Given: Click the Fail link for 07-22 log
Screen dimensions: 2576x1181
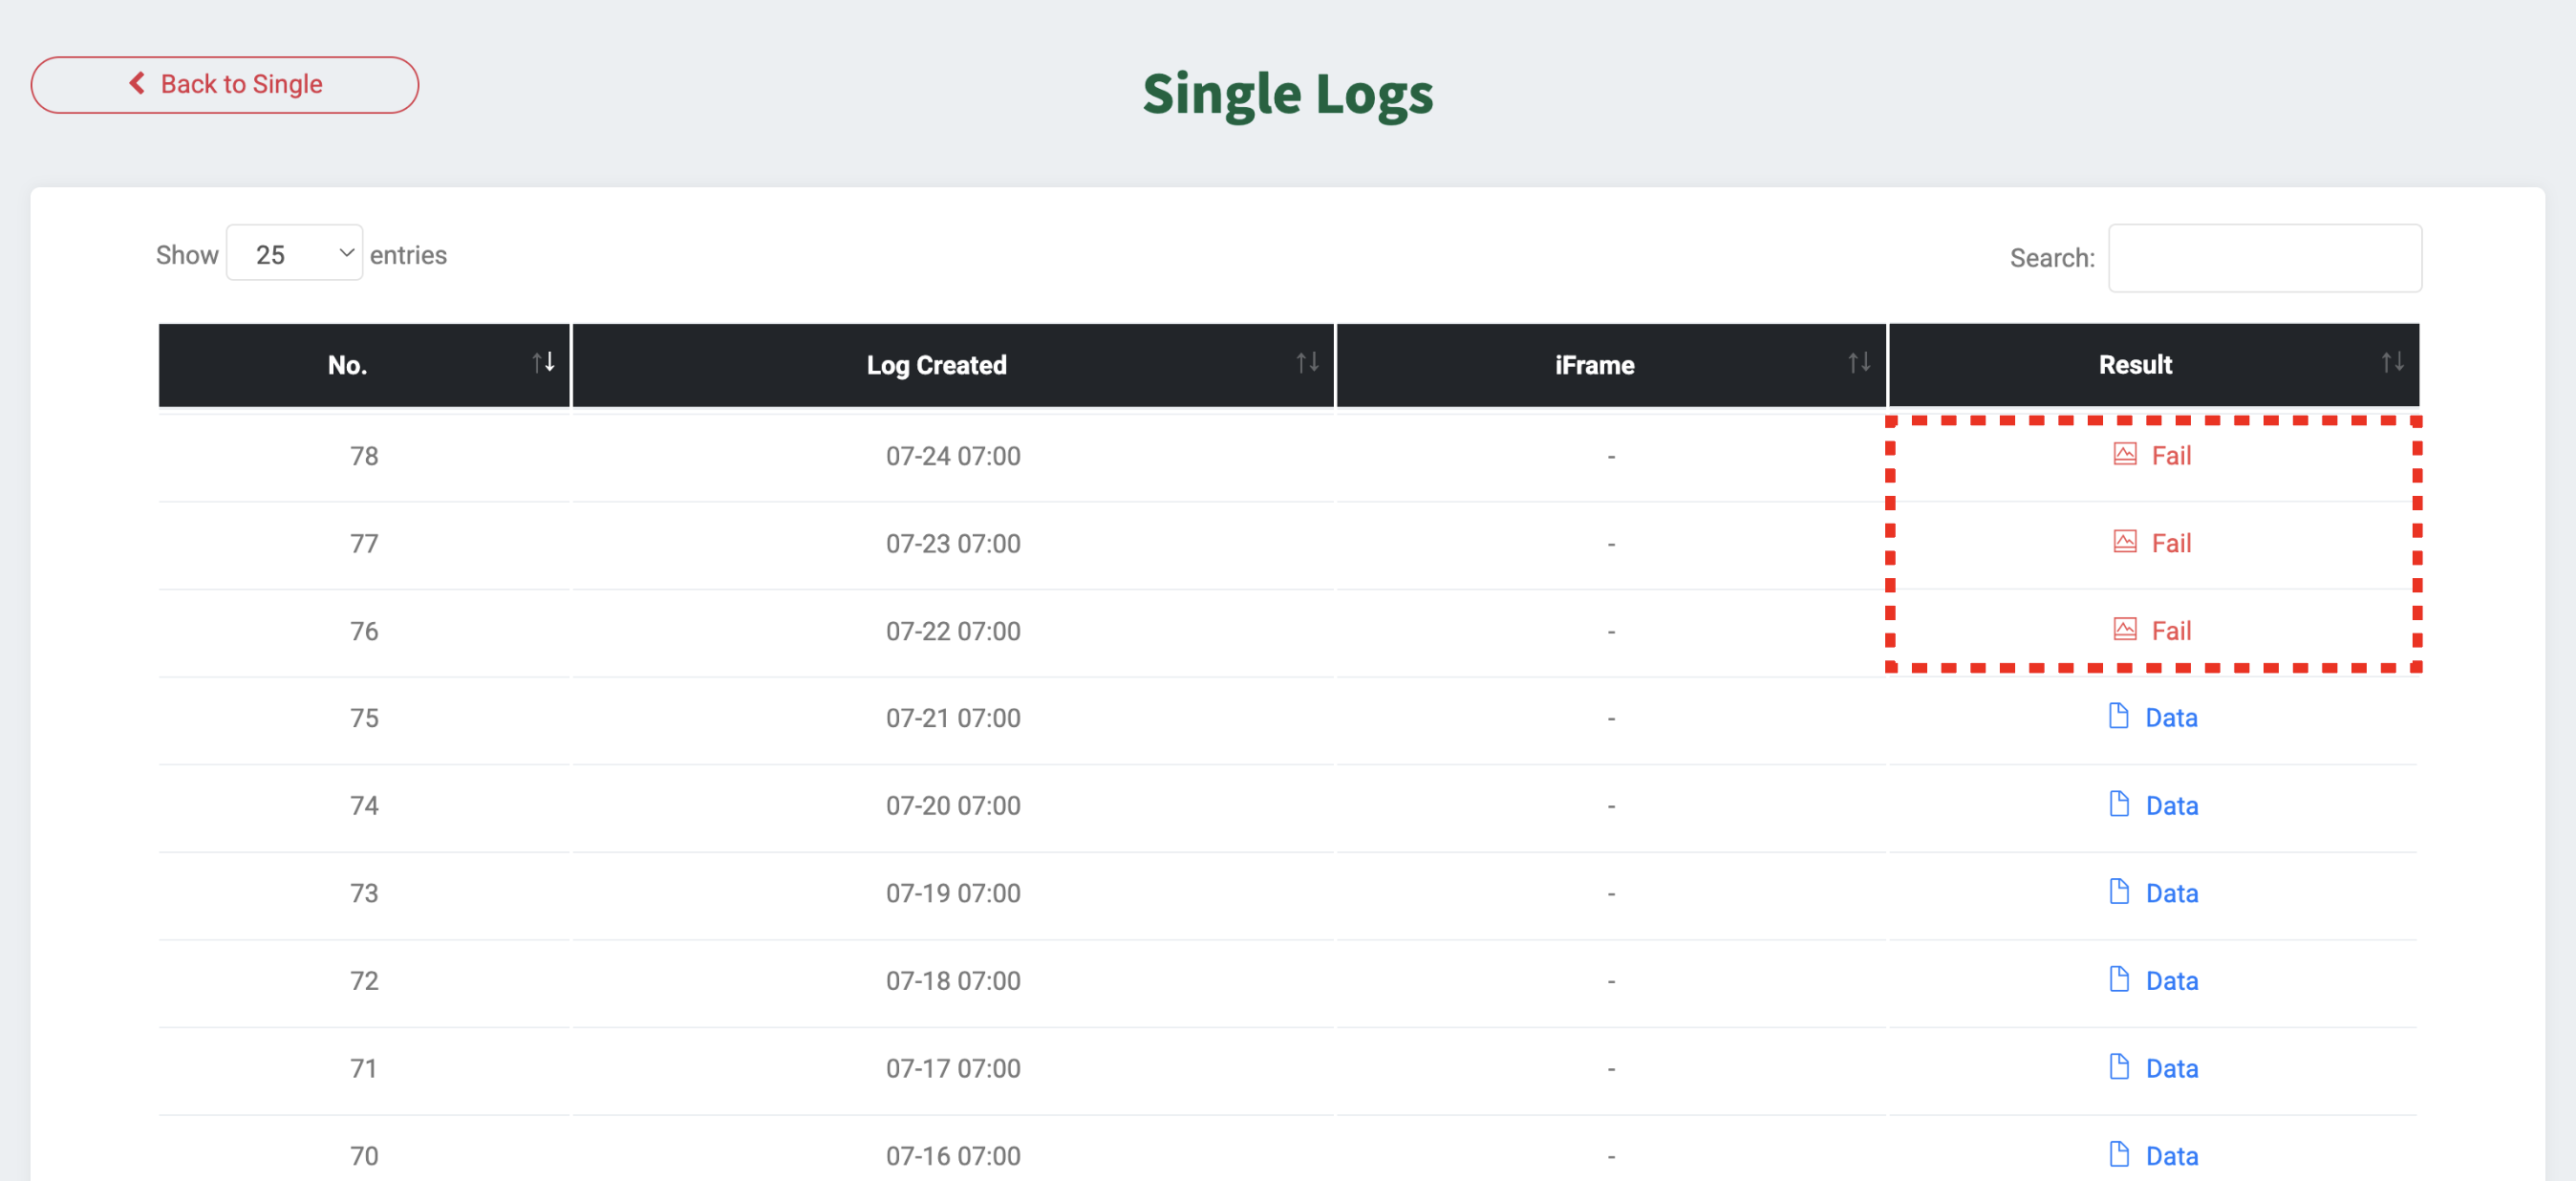Looking at the screenshot, I should click(x=2170, y=631).
